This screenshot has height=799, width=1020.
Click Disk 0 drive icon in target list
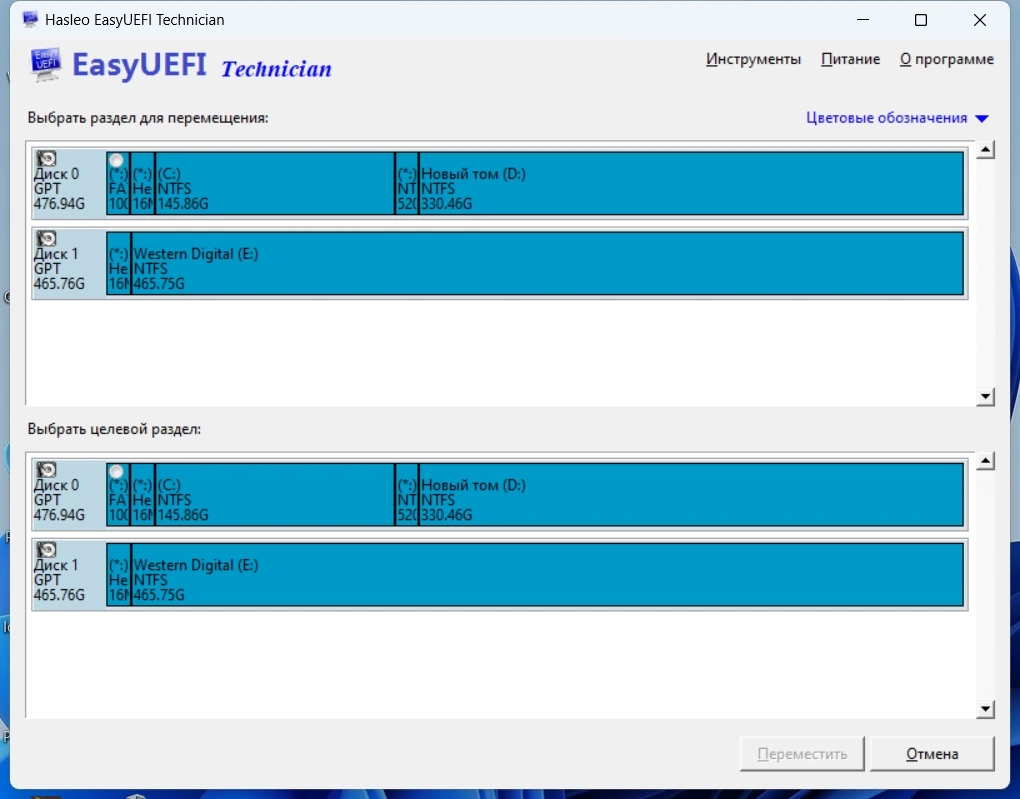[46, 469]
